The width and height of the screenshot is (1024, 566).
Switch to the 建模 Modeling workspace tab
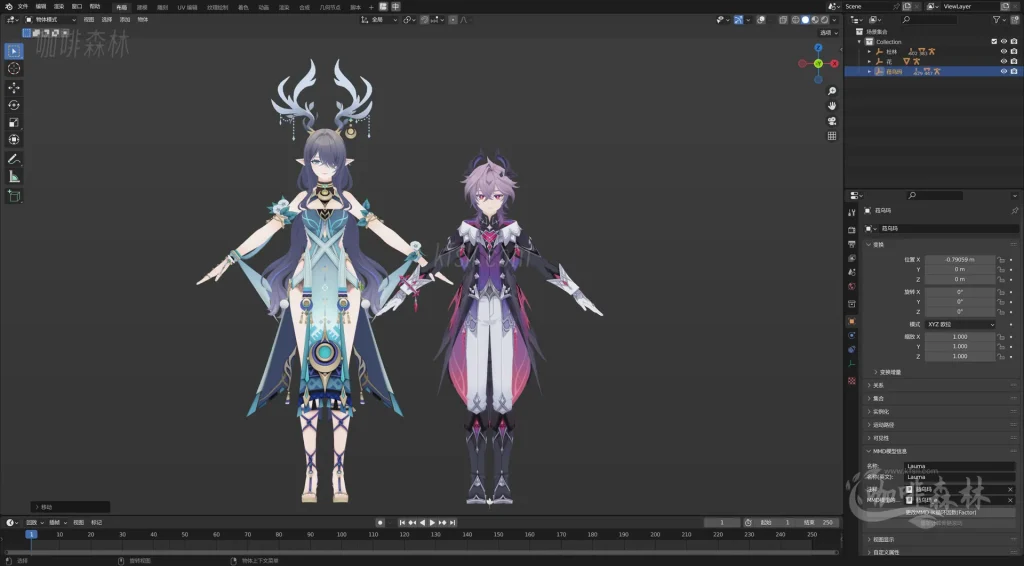point(142,7)
